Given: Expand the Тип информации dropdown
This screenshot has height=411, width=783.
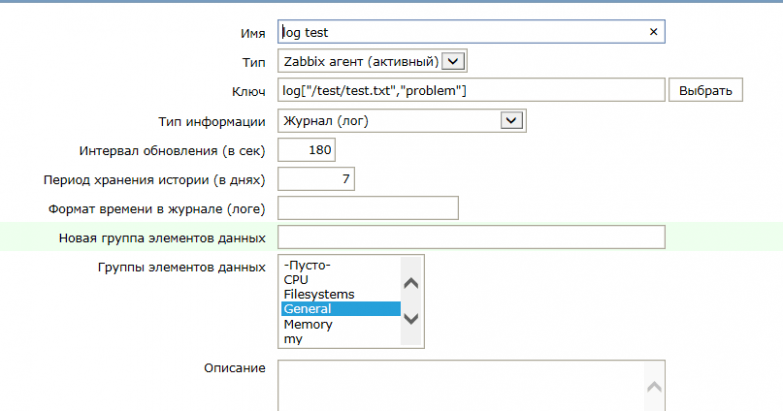Looking at the screenshot, I should (x=512, y=121).
